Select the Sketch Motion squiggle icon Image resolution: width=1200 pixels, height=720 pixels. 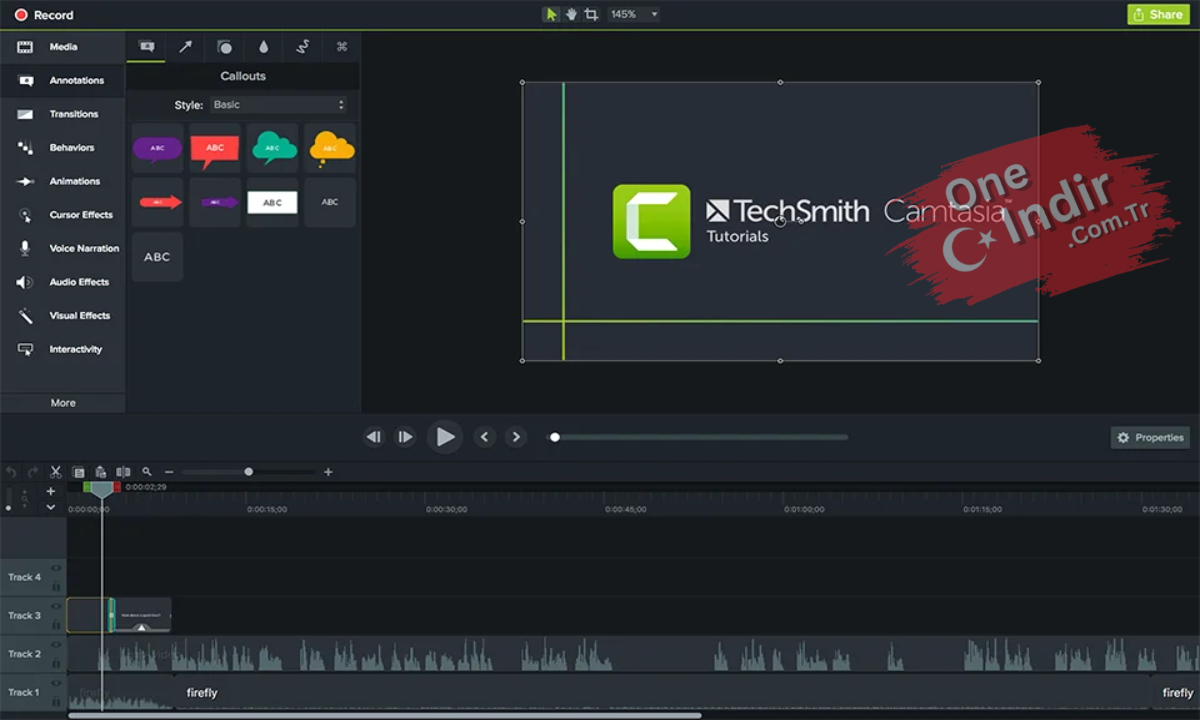pyautogui.click(x=302, y=47)
